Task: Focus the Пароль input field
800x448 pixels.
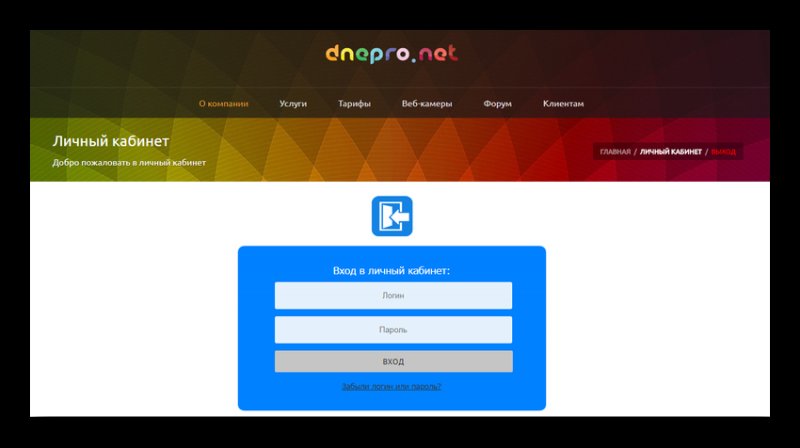Action: pyautogui.click(x=393, y=329)
